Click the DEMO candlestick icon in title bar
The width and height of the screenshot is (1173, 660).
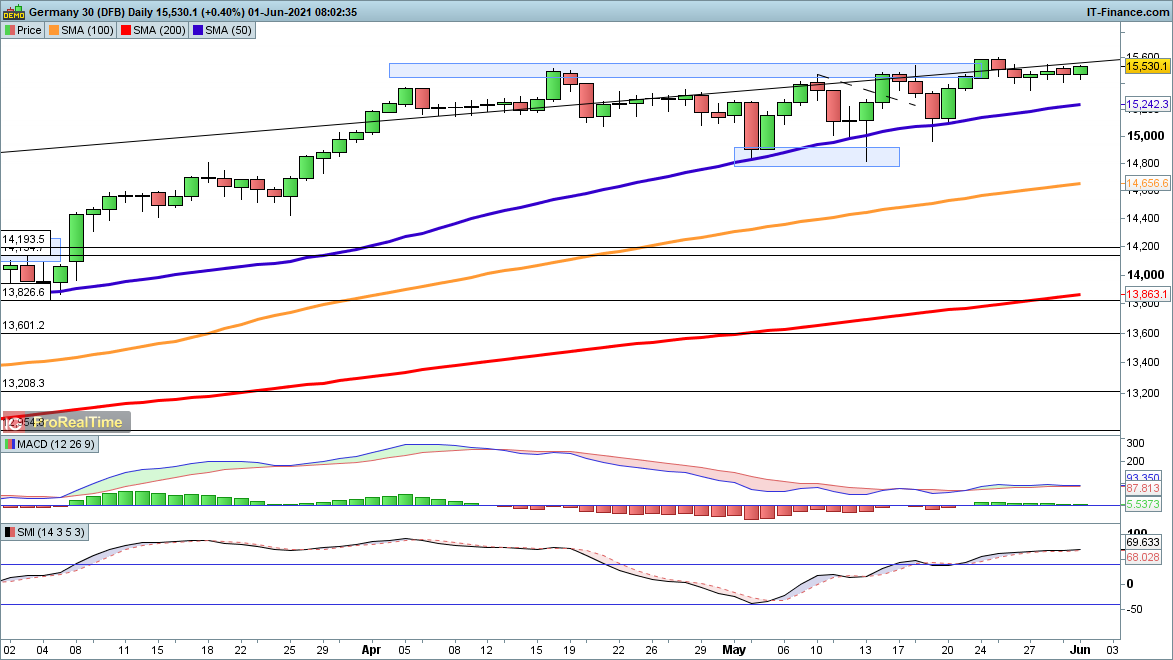coord(13,11)
